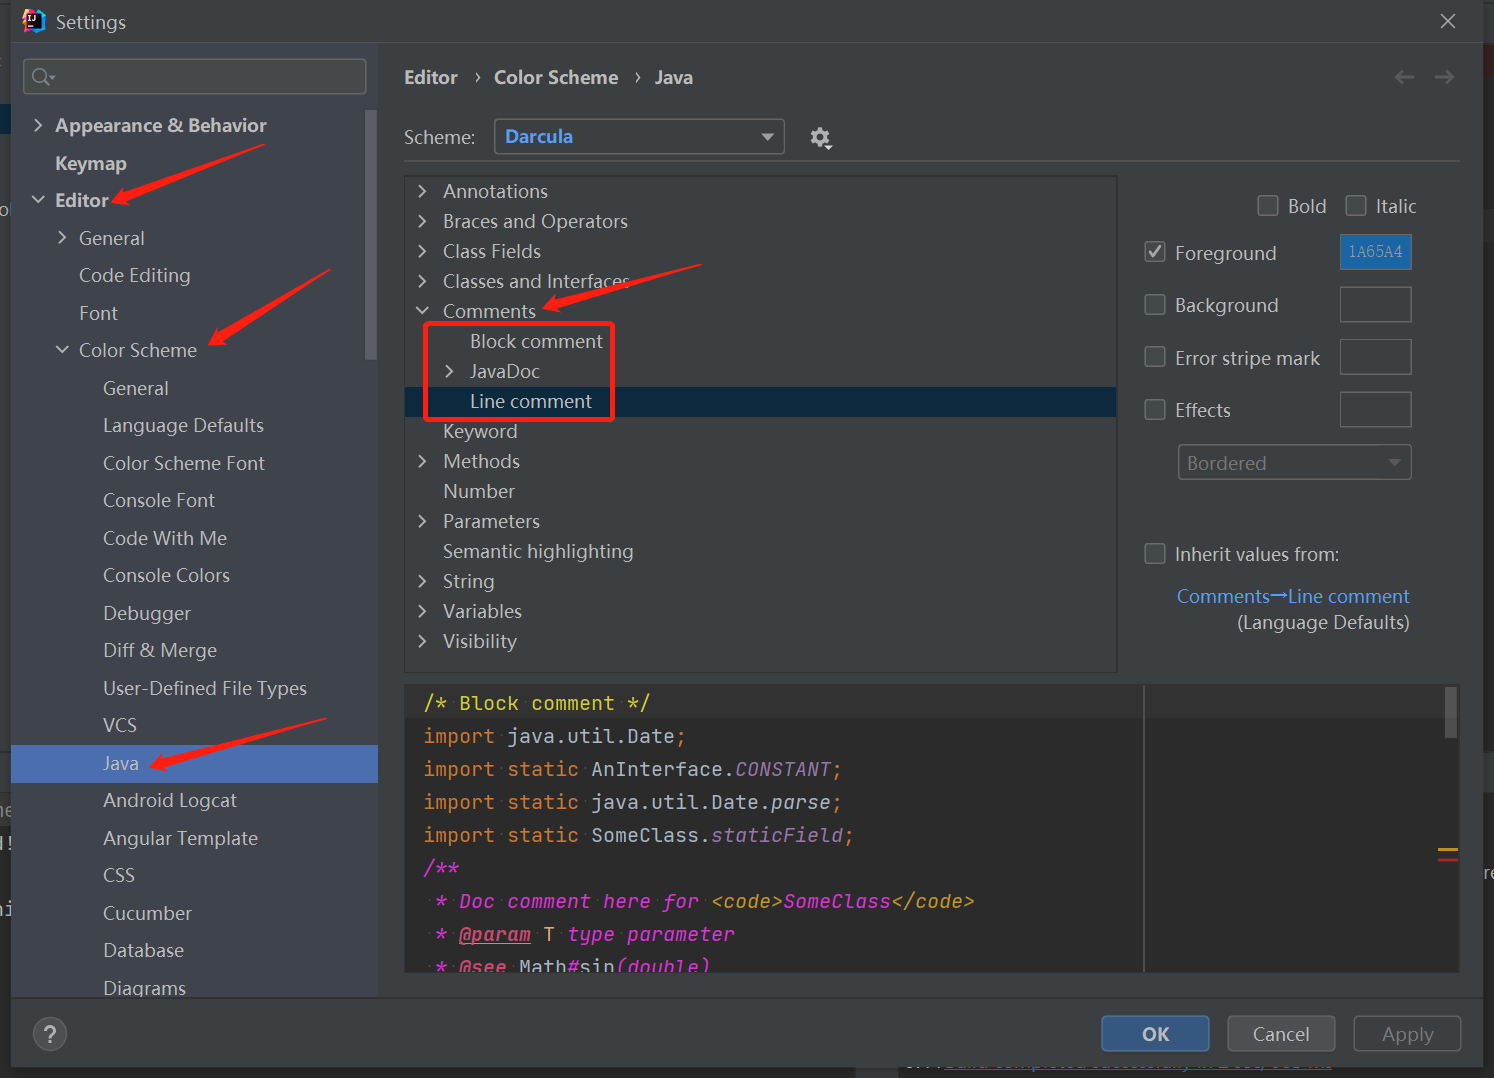This screenshot has height=1078, width=1494.
Task: Click the search magnifier icon
Action: coord(42,77)
